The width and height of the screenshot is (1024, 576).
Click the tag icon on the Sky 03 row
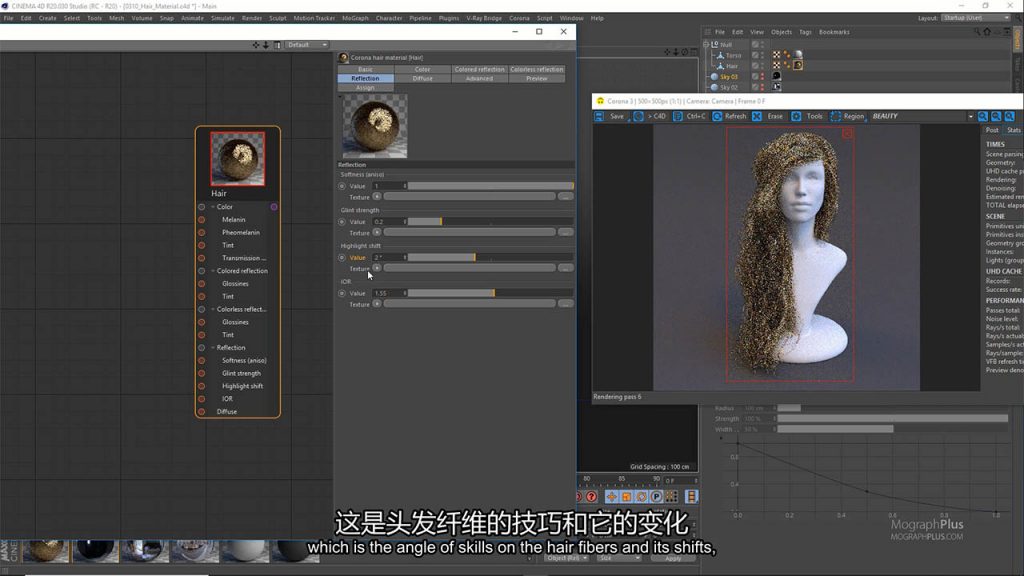coord(776,76)
